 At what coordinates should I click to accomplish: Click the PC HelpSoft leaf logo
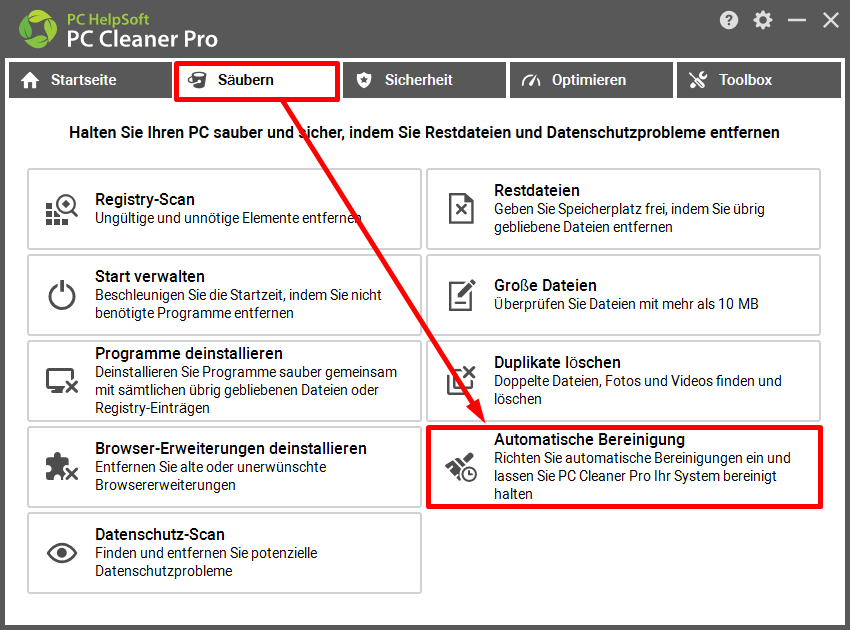coord(37,29)
